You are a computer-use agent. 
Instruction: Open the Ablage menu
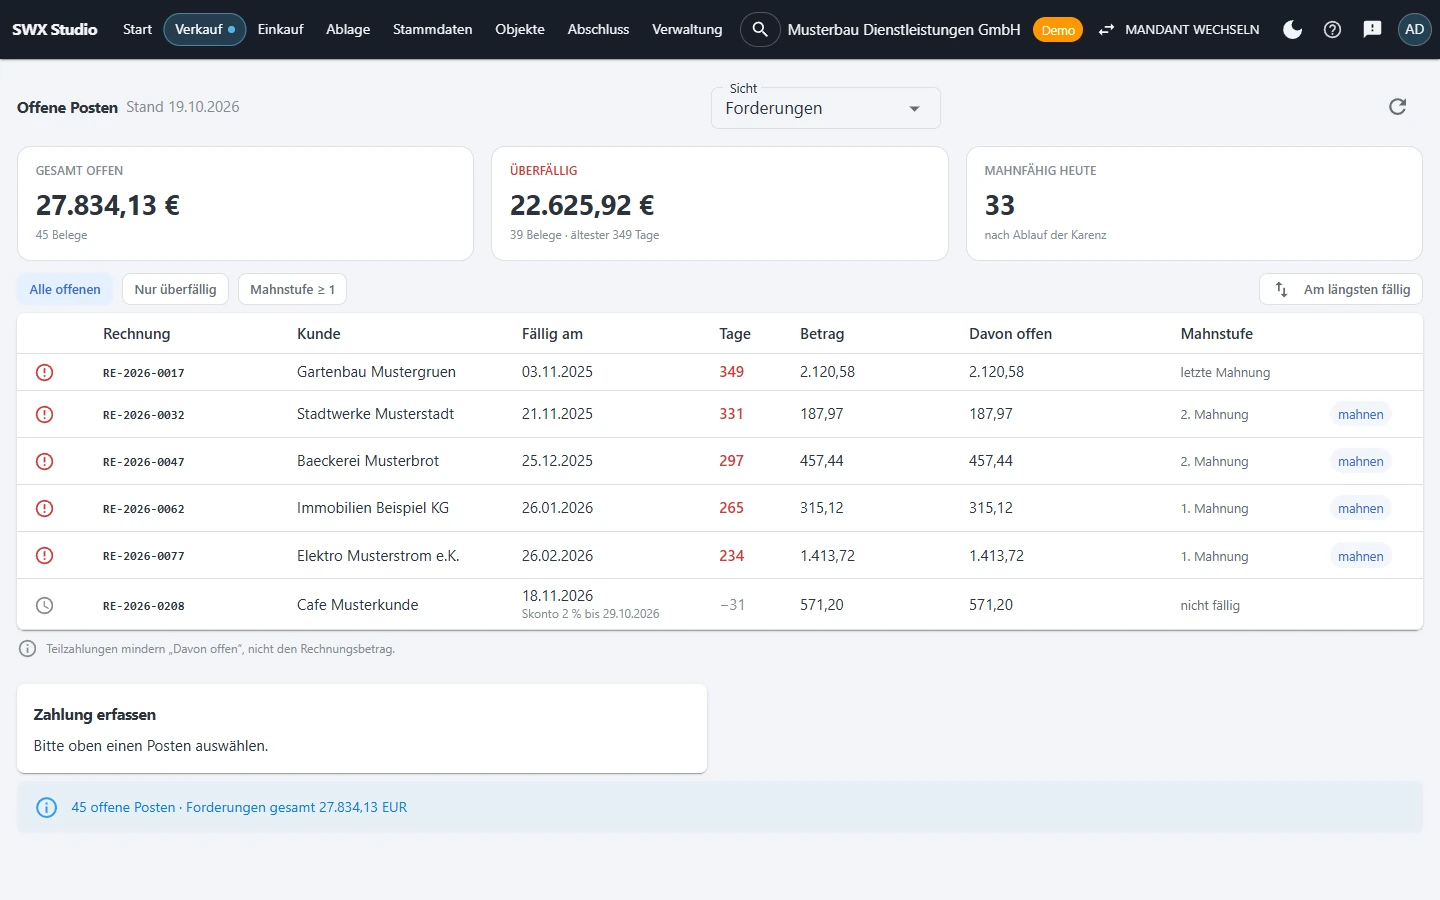coord(348,29)
